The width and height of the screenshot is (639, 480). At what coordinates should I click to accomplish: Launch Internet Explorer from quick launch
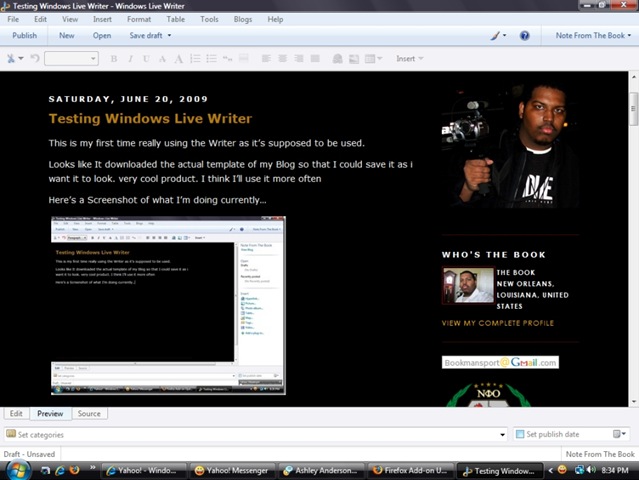[60, 471]
